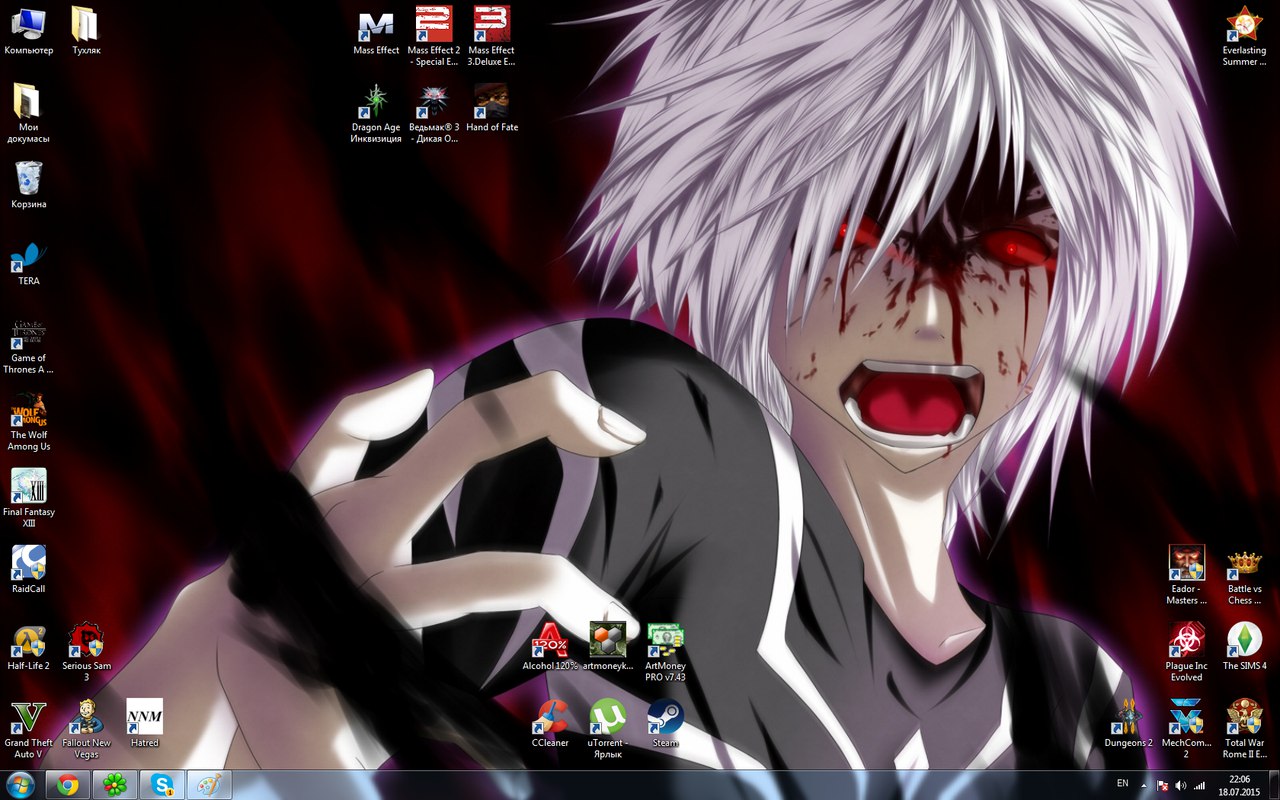The height and width of the screenshot is (800, 1280).
Task: Open Skype from the taskbar
Action: [x=162, y=785]
